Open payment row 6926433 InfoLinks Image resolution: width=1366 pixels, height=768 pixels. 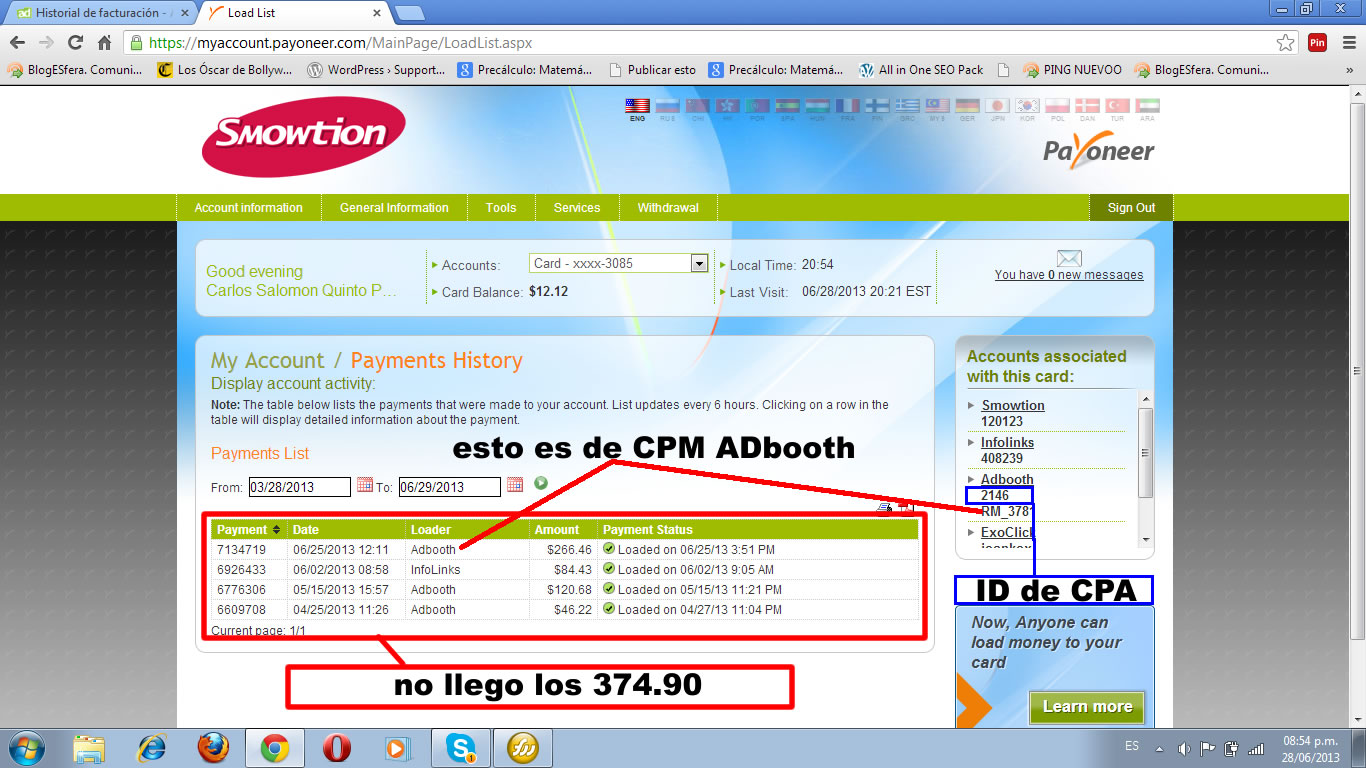point(565,569)
